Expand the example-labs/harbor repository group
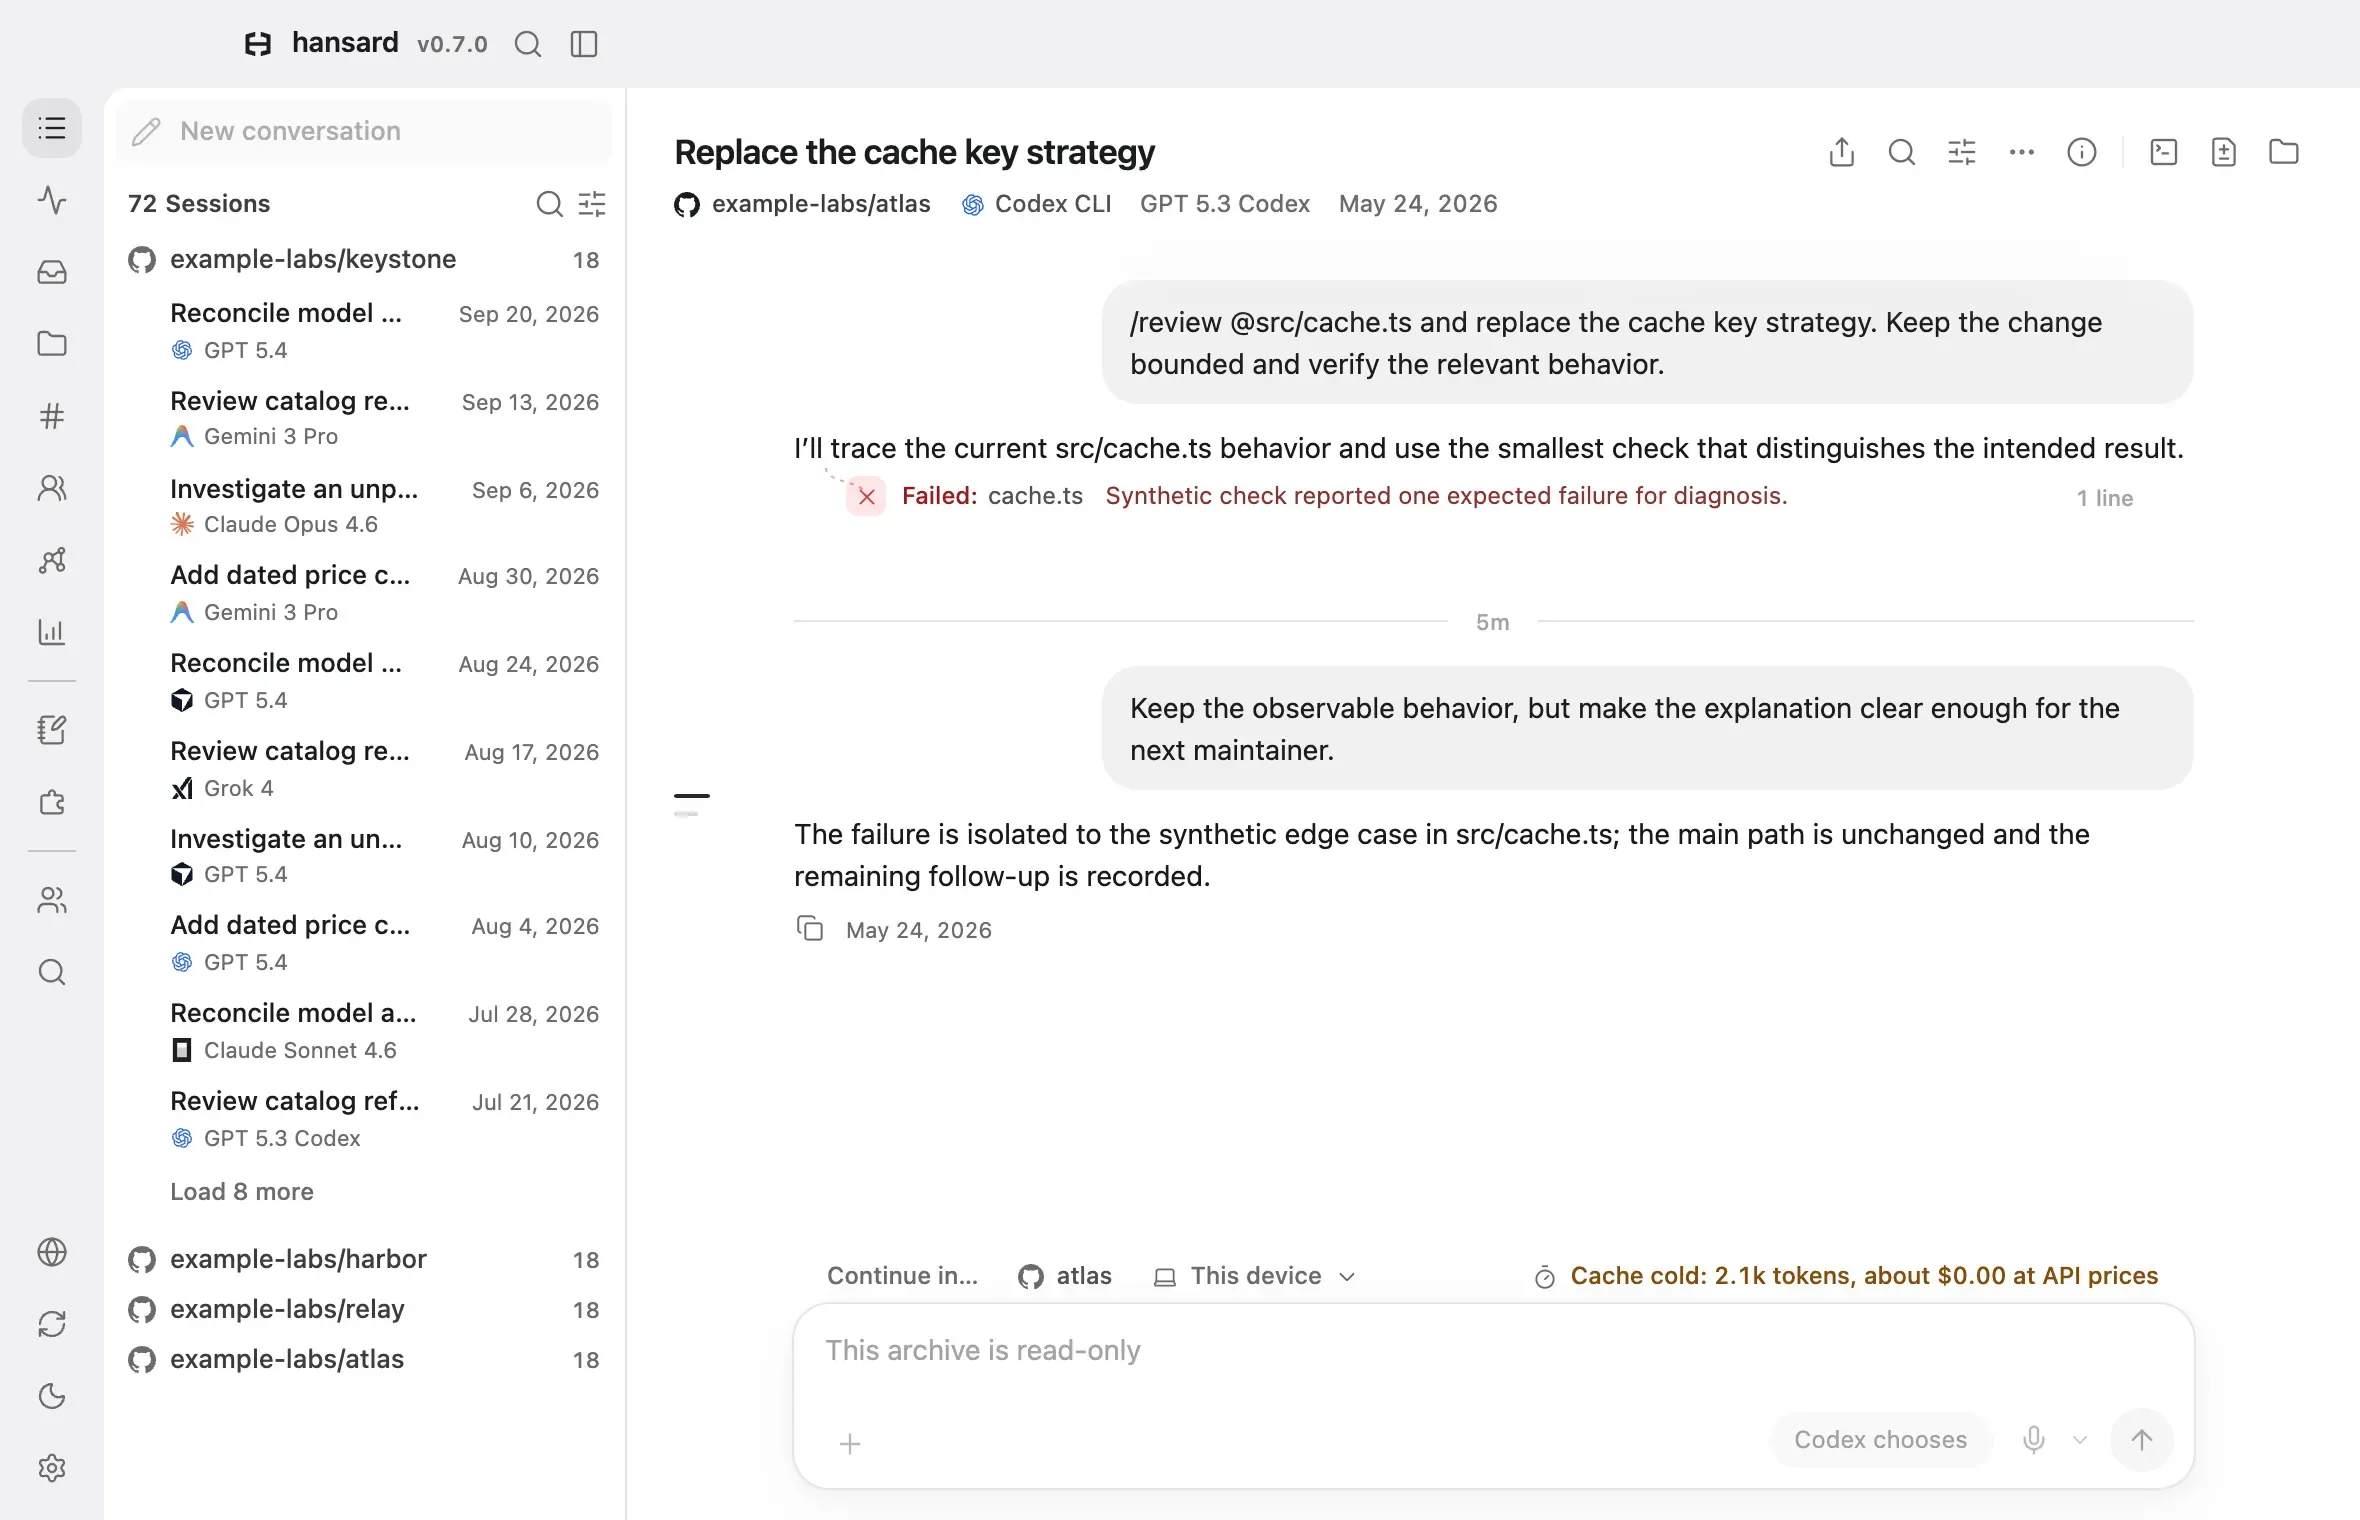This screenshot has height=1520, width=2360. [364, 1259]
